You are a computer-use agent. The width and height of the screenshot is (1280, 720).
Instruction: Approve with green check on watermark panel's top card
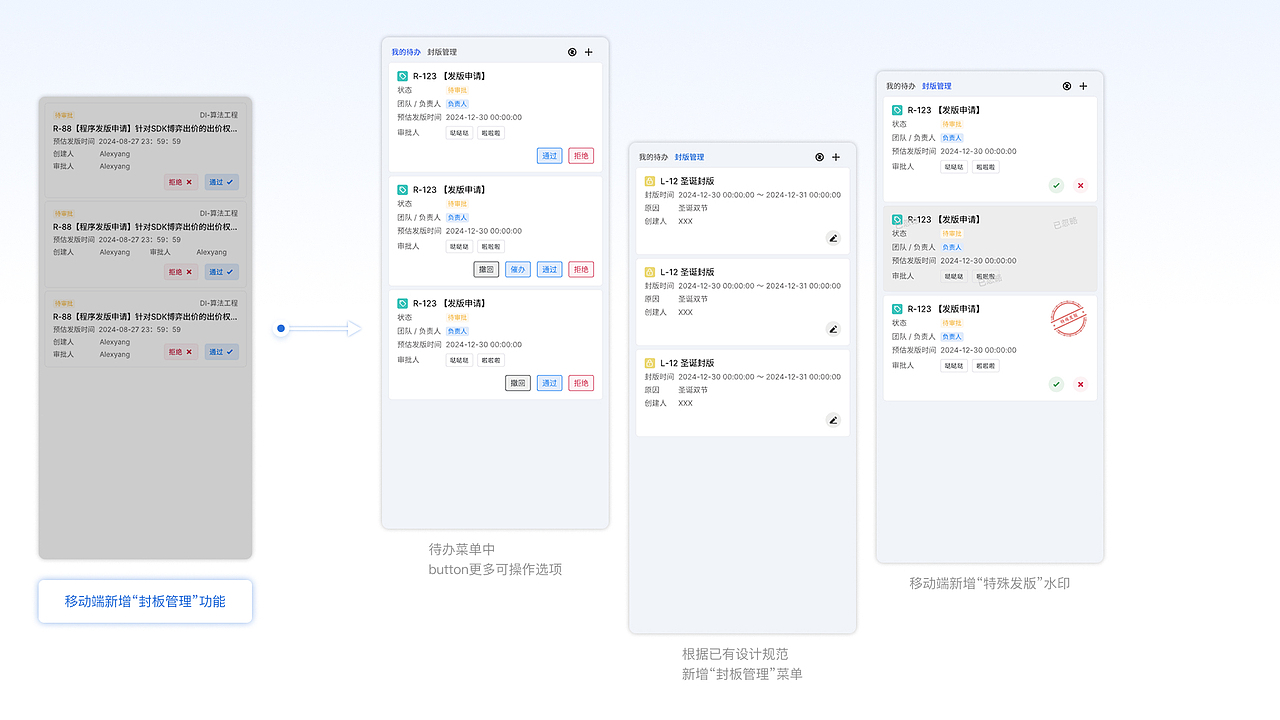point(1056,185)
